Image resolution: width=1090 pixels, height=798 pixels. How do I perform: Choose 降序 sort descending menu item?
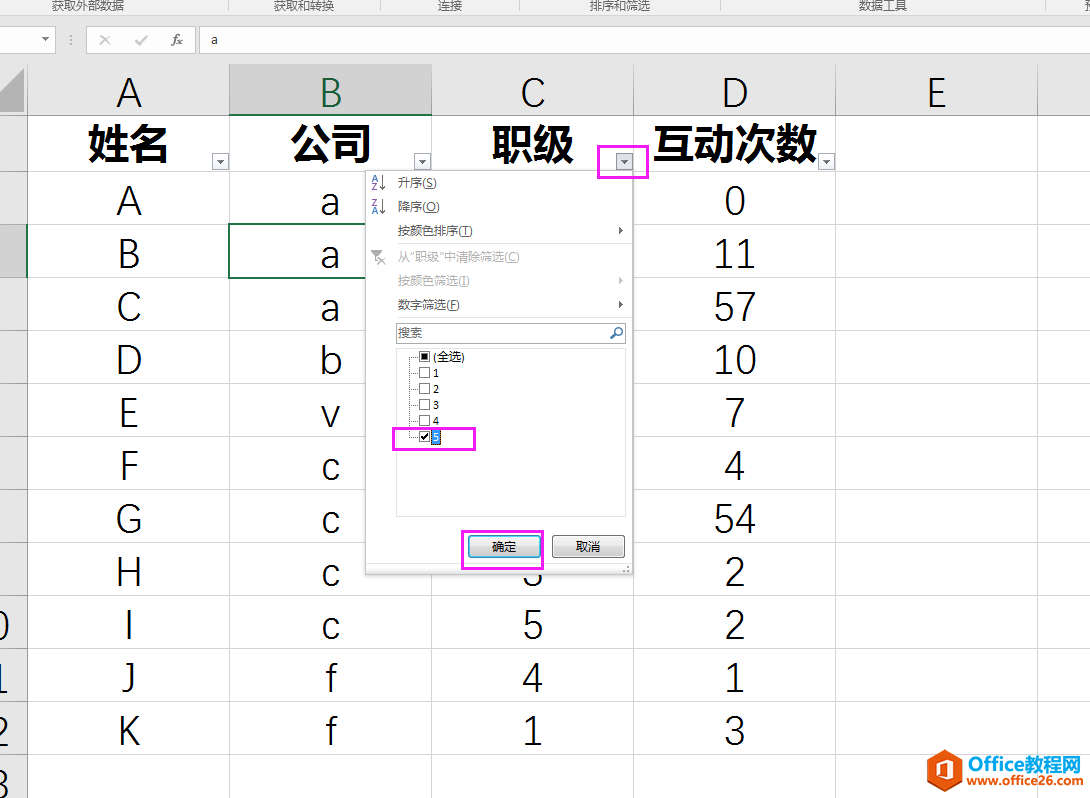[501, 206]
